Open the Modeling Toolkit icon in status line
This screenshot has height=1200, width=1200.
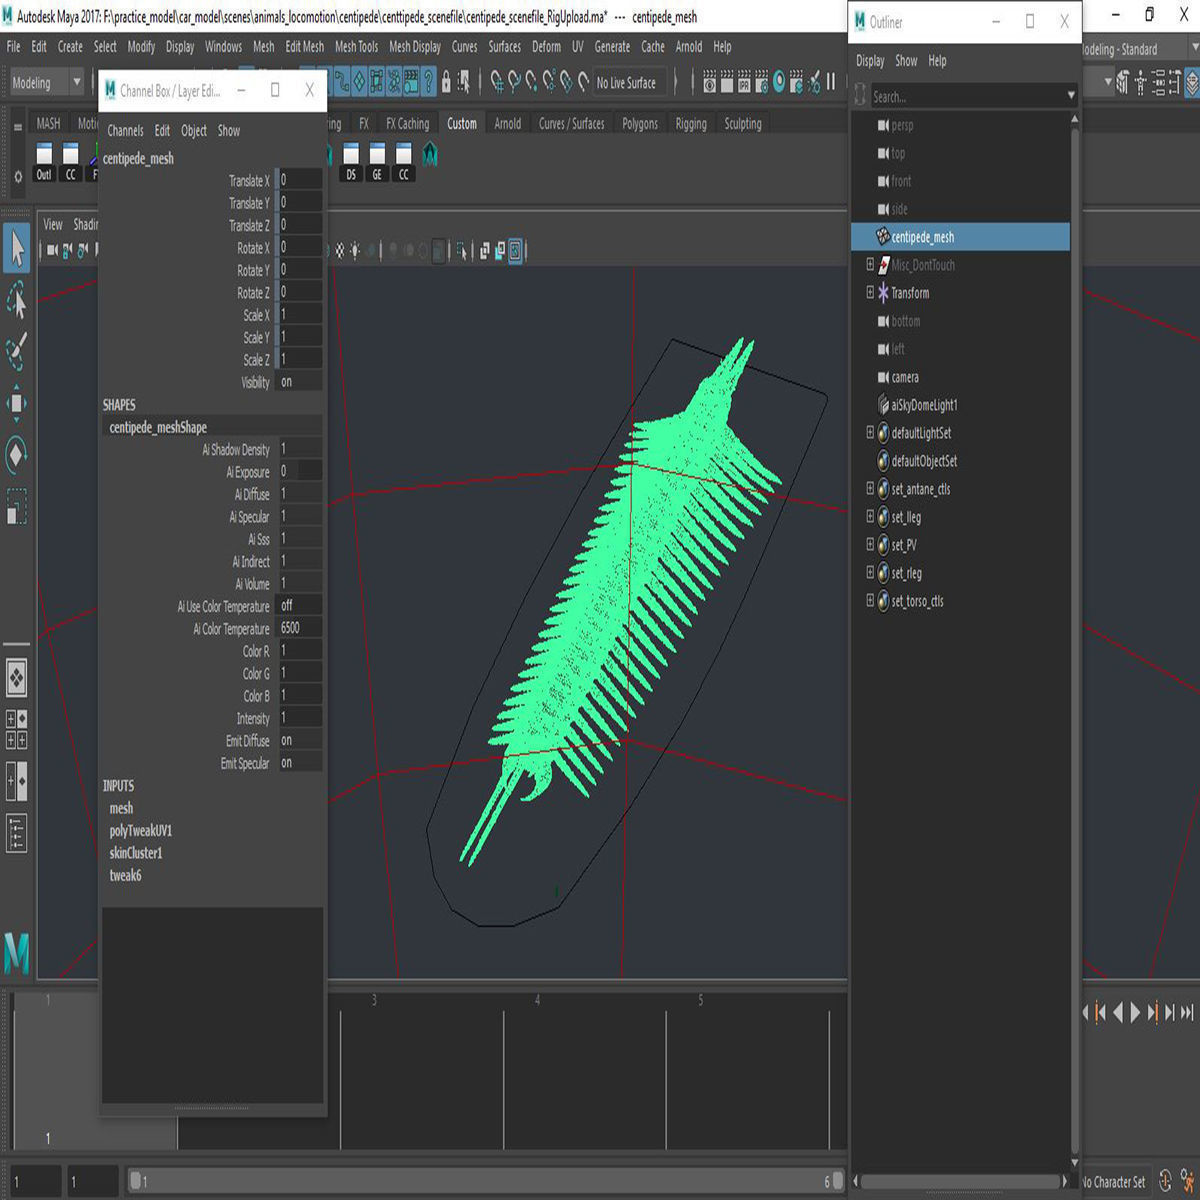pyautogui.click(x=1123, y=82)
